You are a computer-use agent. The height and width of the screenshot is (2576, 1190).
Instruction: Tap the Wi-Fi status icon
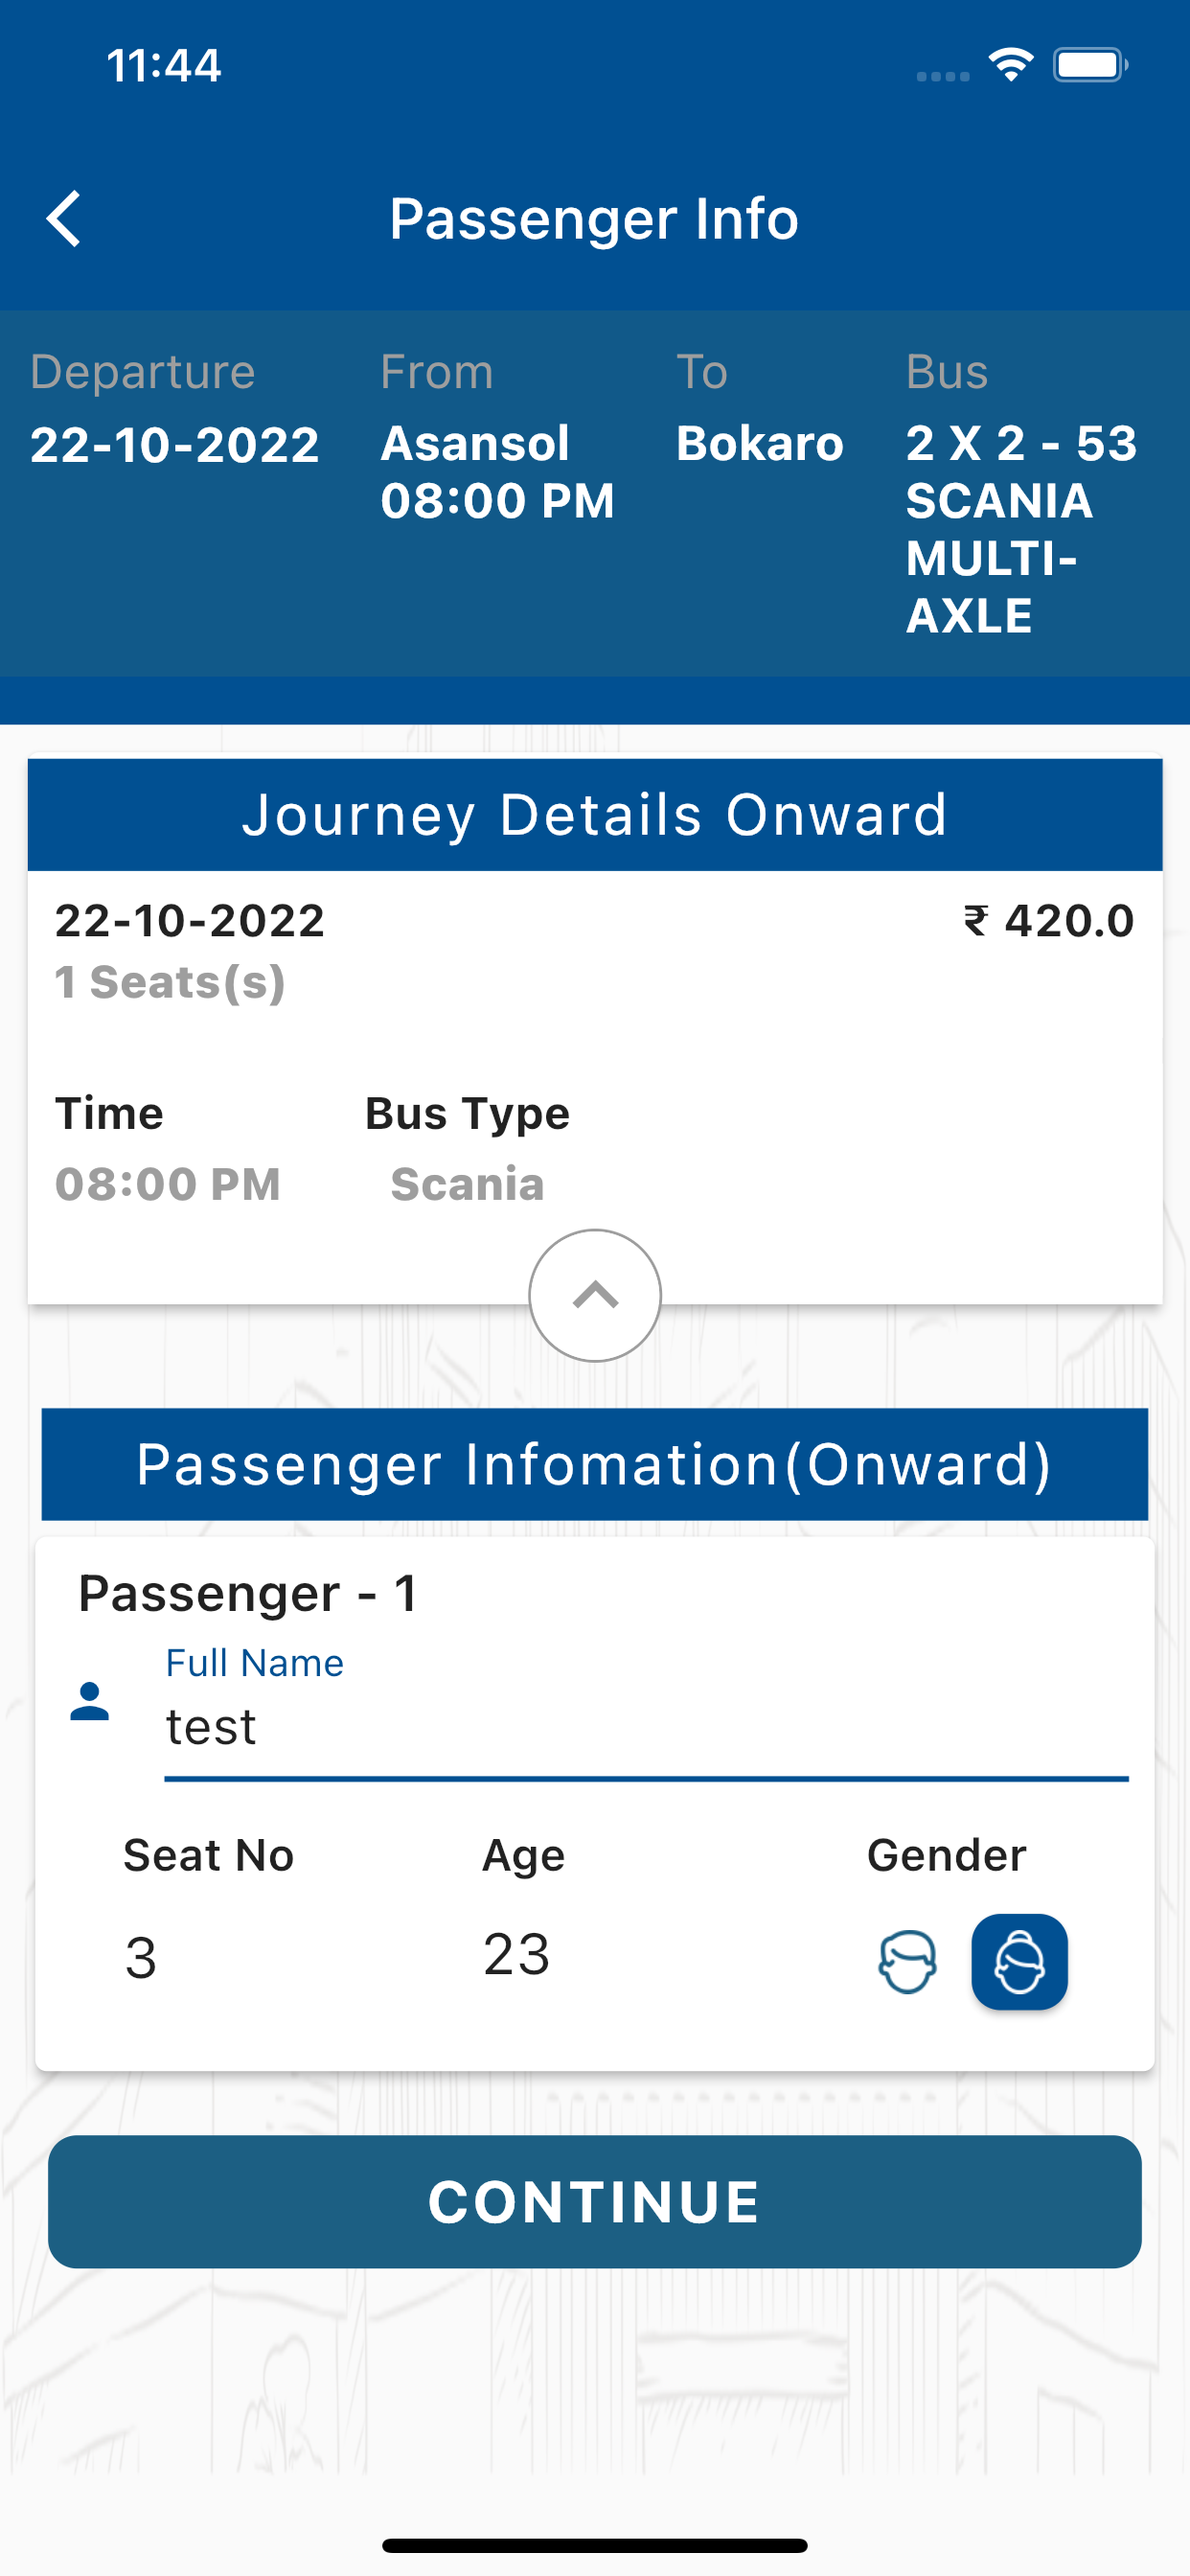click(x=1011, y=65)
